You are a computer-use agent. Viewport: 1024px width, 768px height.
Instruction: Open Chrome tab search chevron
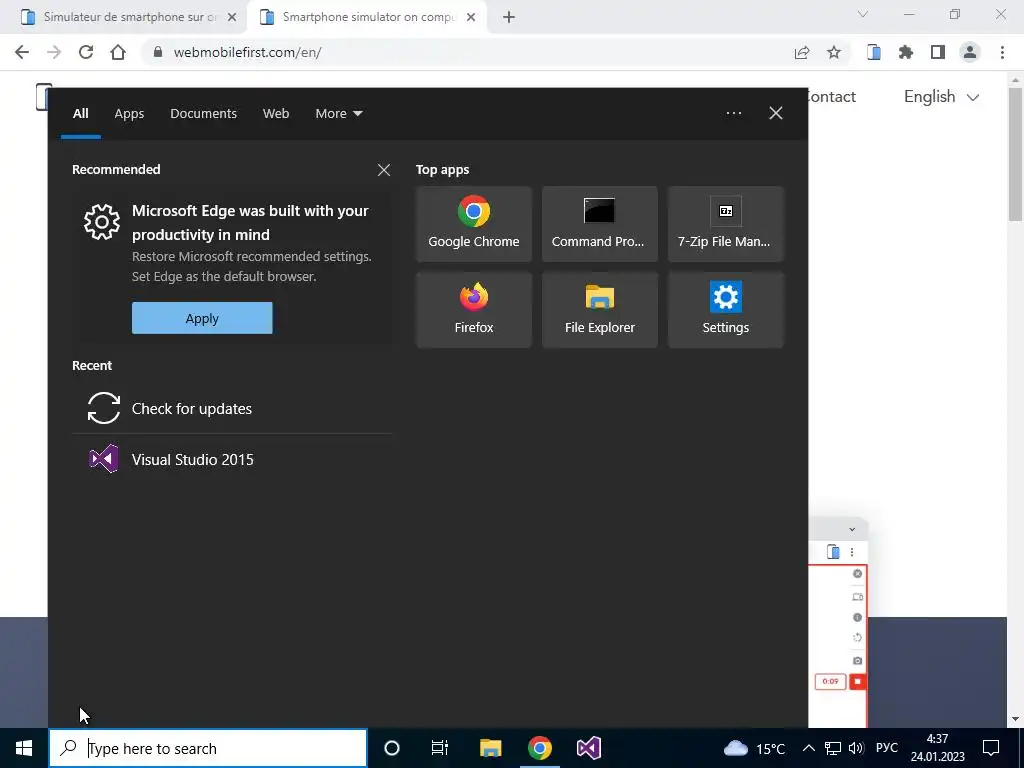coord(863,14)
